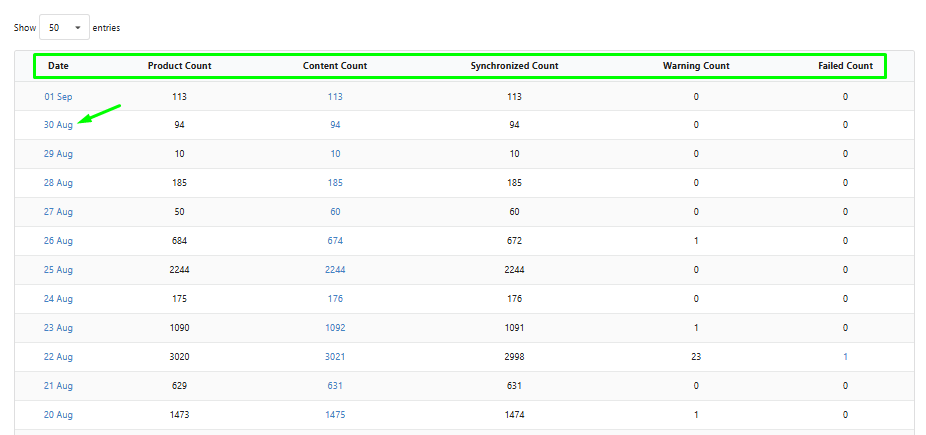926x435 pixels.
Task: Select Product Count 629 in 21 Aug row
Action: pos(180,386)
